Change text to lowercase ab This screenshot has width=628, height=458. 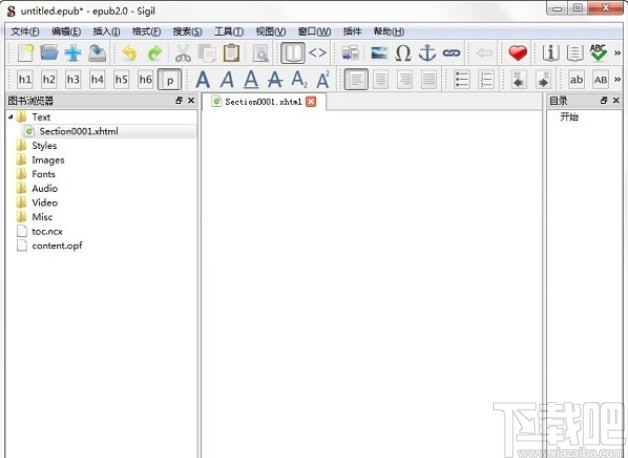(x=576, y=79)
